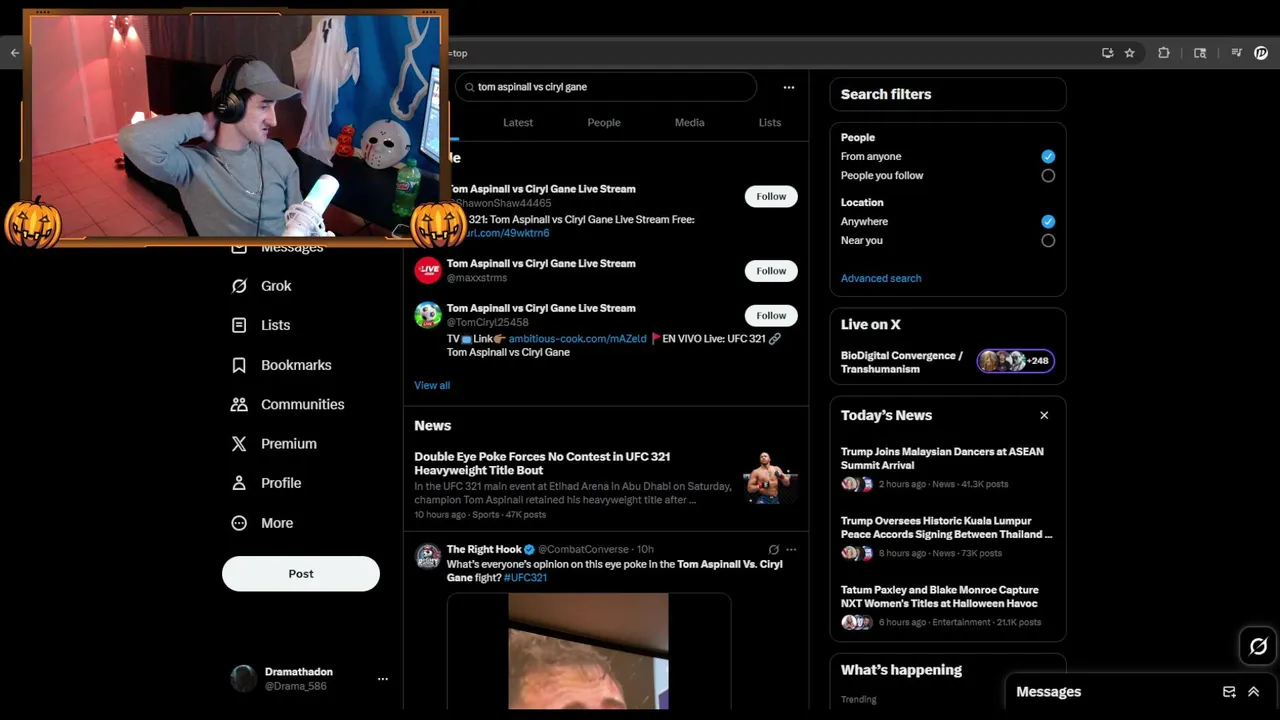Click the #UFC321 hashtag
The image size is (1280, 720).
(x=525, y=577)
